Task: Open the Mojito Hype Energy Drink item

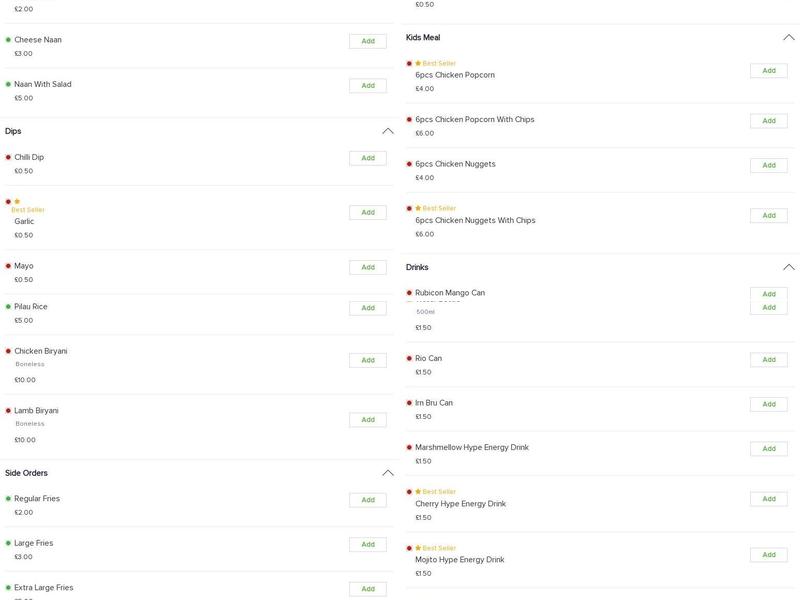Action: tap(461, 560)
